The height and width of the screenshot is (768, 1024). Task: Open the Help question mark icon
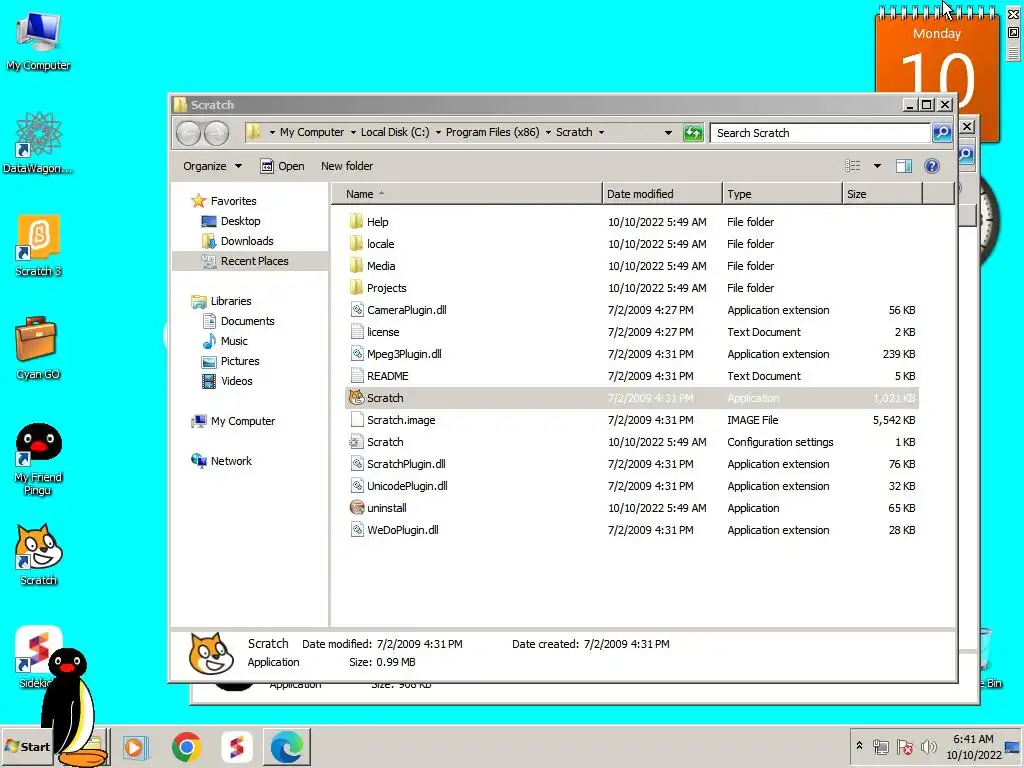[932, 166]
